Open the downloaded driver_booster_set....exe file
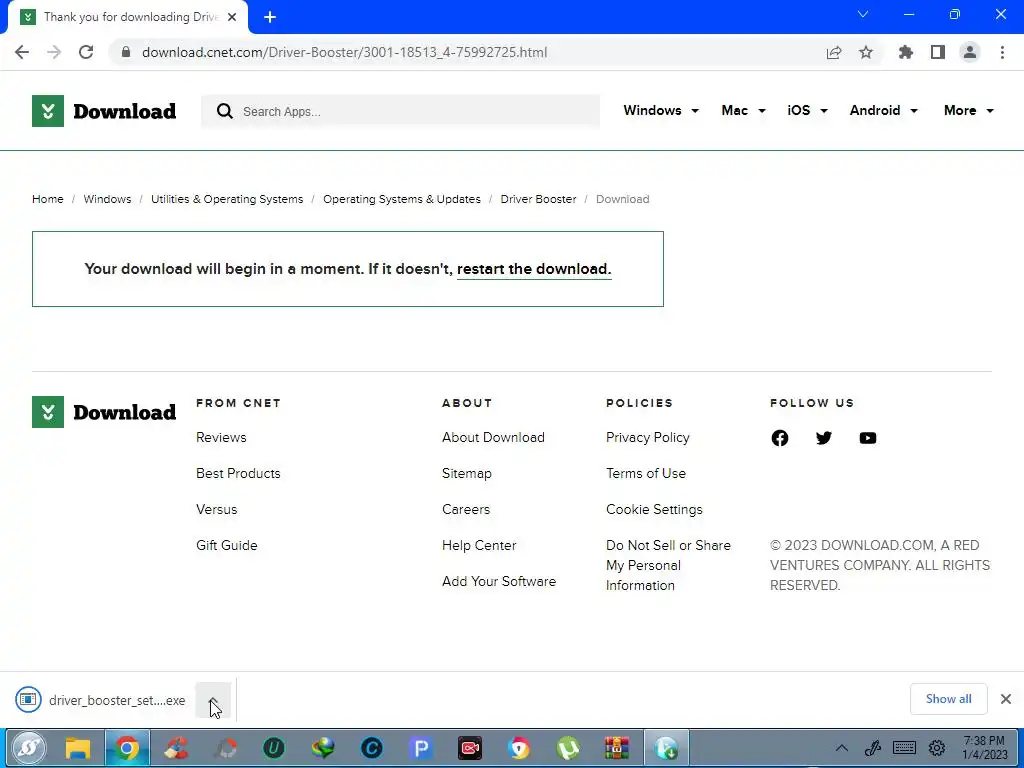This screenshot has width=1024, height=768. [101, 700]
